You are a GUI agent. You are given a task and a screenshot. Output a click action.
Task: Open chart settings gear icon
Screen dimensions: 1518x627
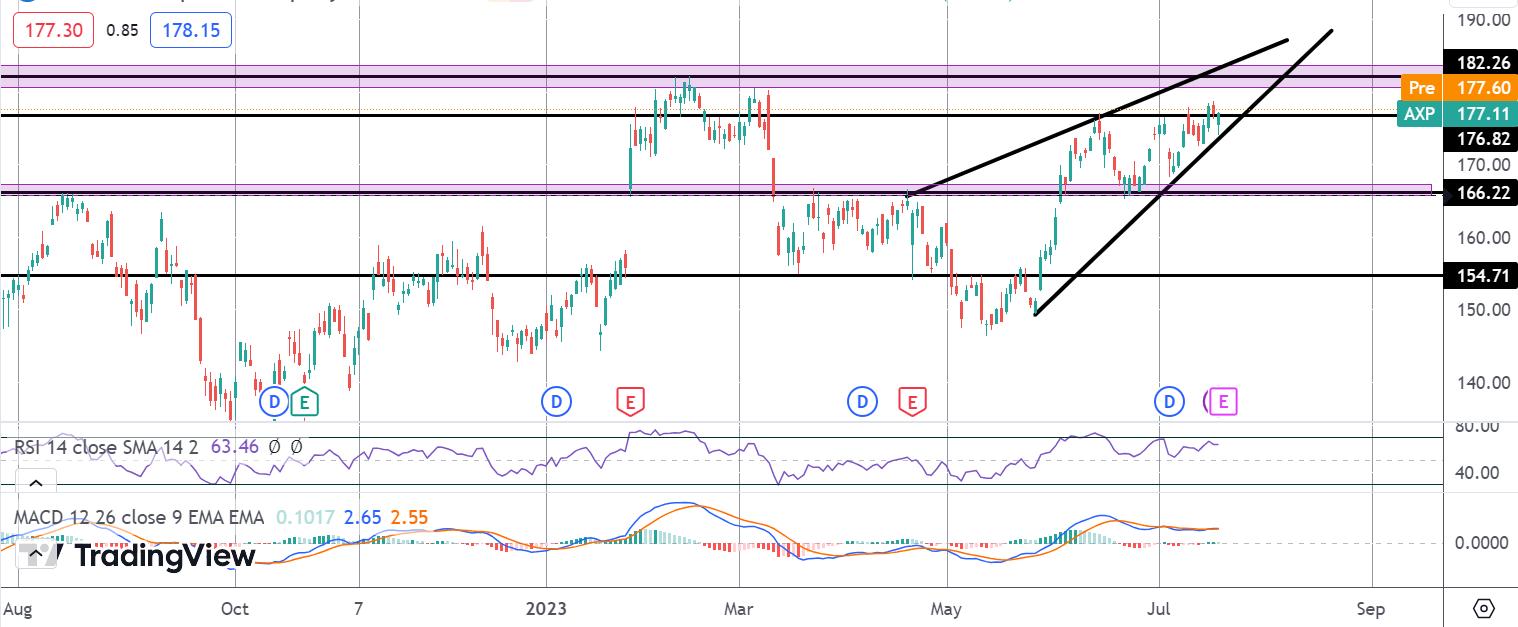point(1483,608)
